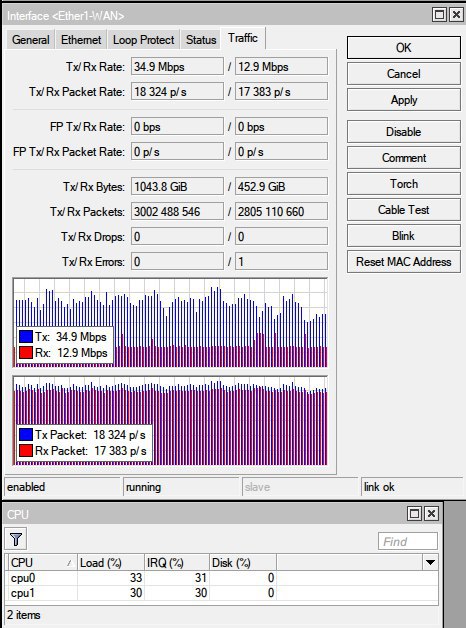Open the CPU list filter funnel icon

[16, 539]
